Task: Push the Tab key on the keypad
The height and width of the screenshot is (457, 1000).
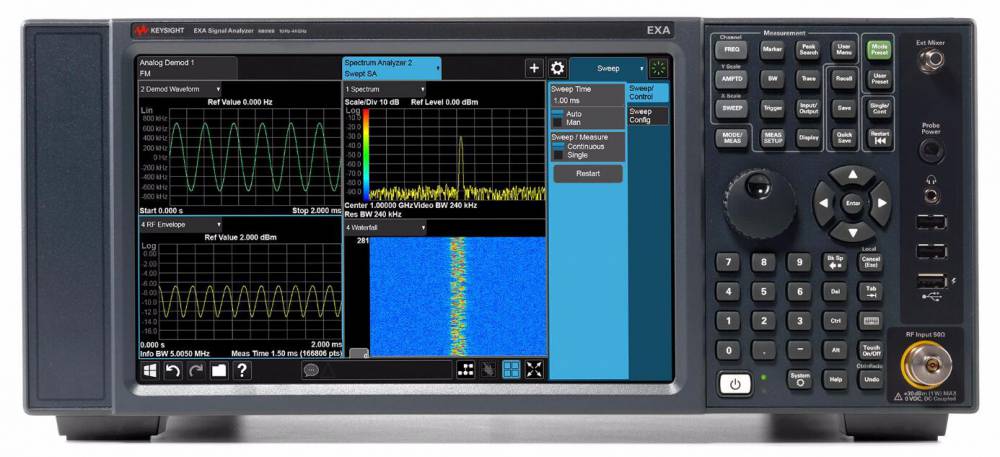Action: [871, 291]
